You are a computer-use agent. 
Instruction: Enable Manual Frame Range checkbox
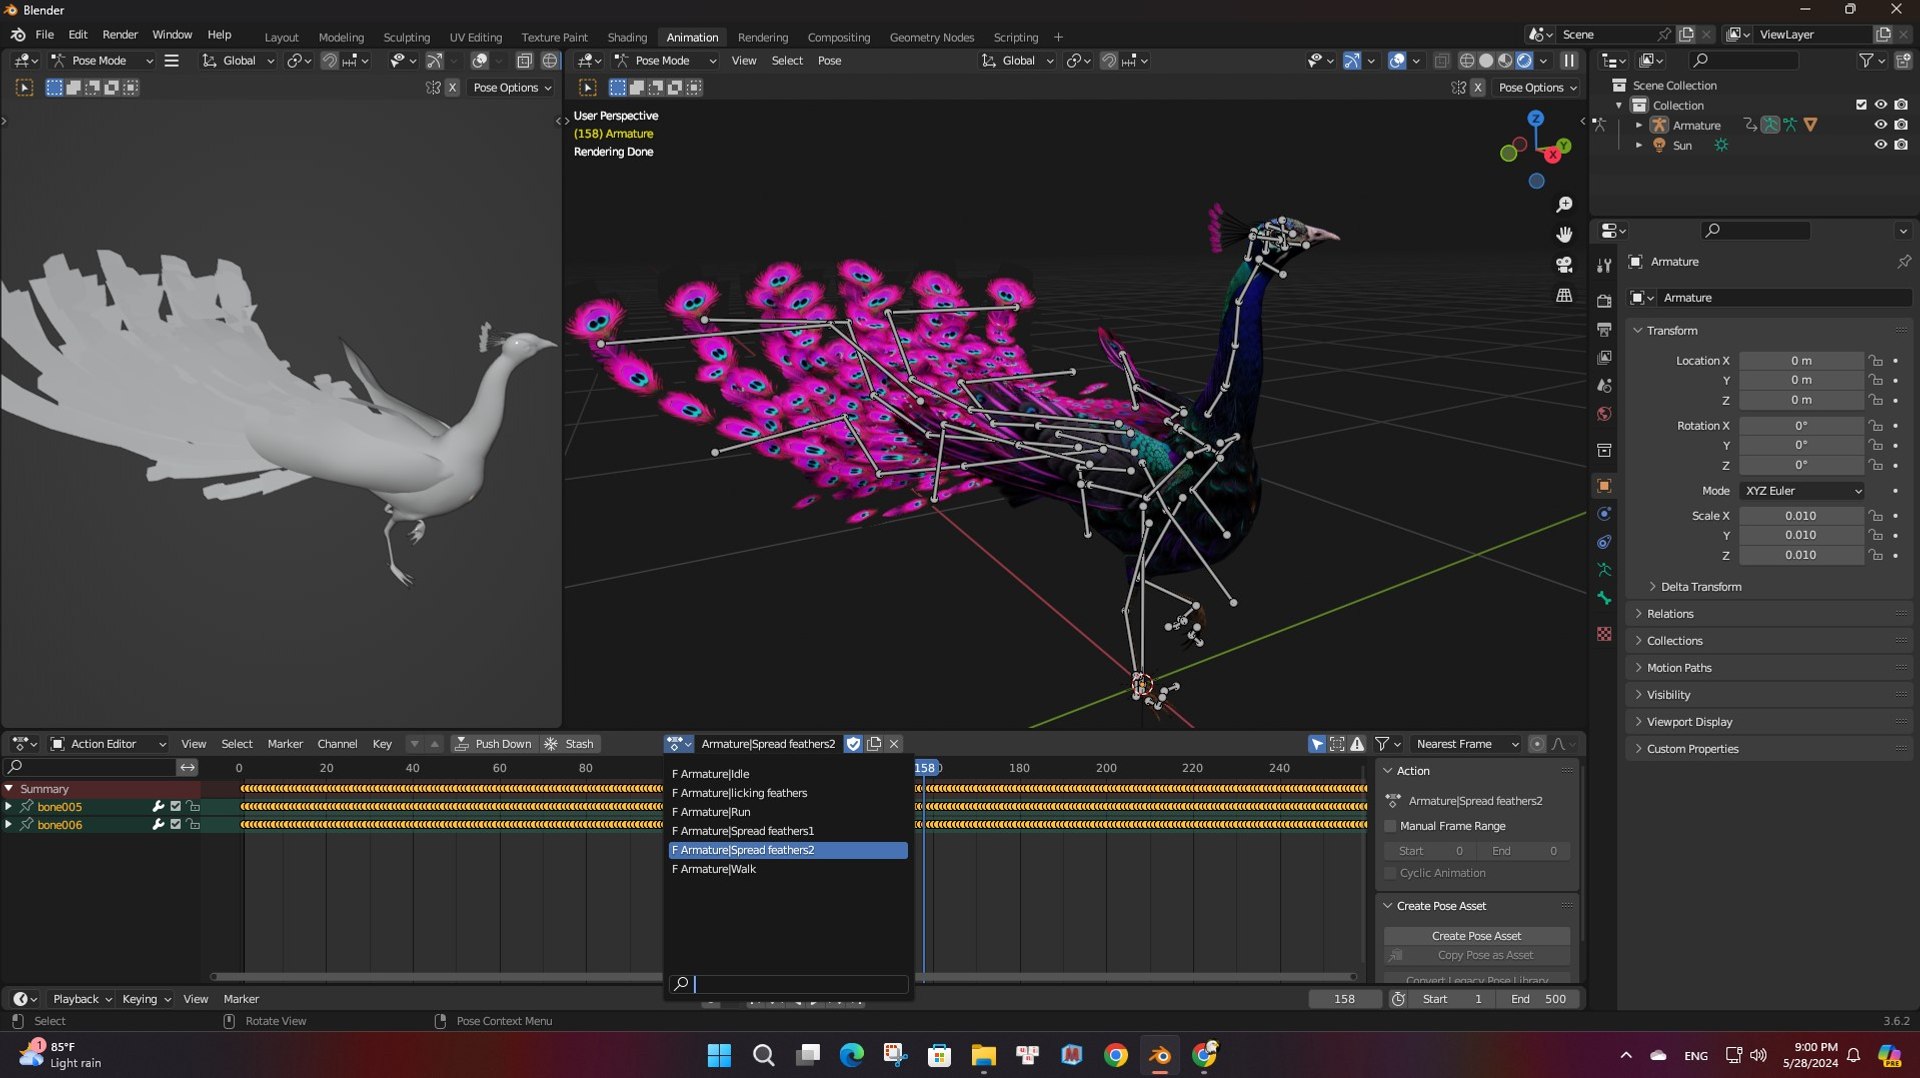(1390, 826)
